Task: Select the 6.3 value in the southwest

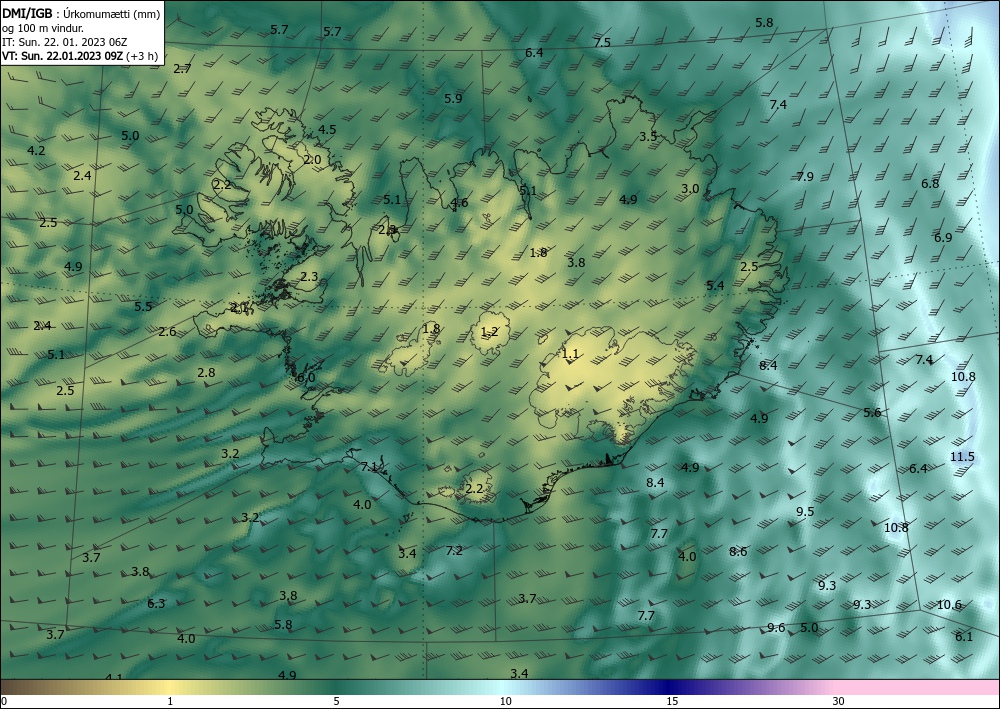Action: tap(156, 603)
